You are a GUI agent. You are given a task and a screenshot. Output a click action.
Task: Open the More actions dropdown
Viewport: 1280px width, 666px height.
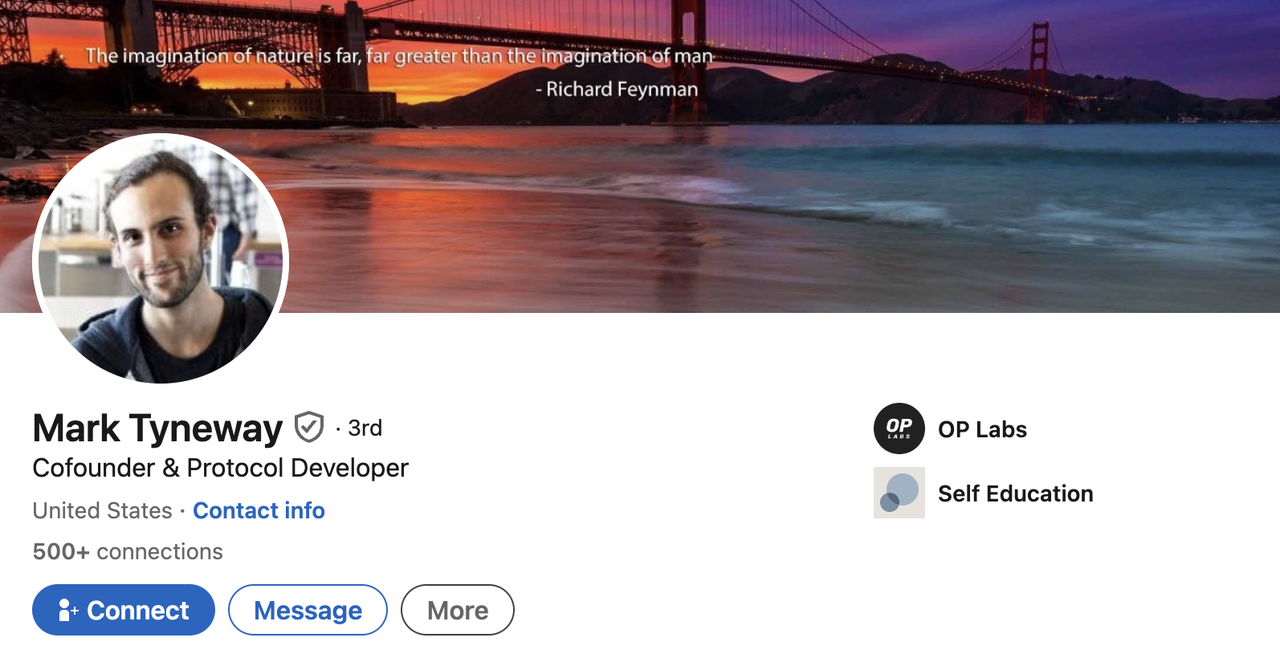pyautogui.click(x=458, y=610)
